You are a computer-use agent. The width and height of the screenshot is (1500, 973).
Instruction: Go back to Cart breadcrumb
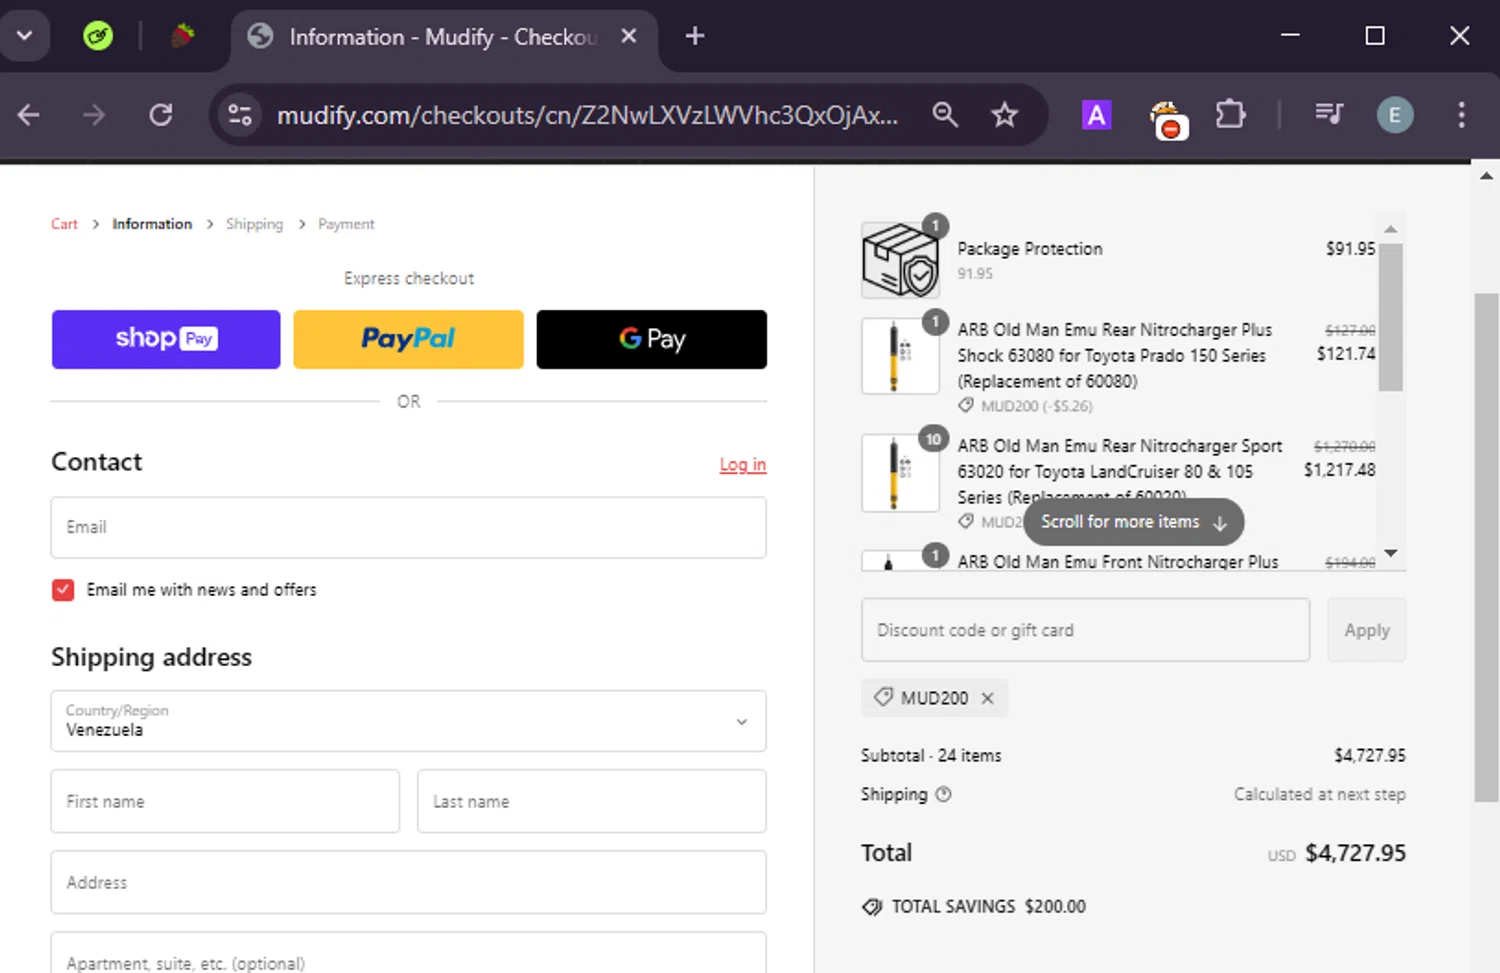(x=64, y=224)
